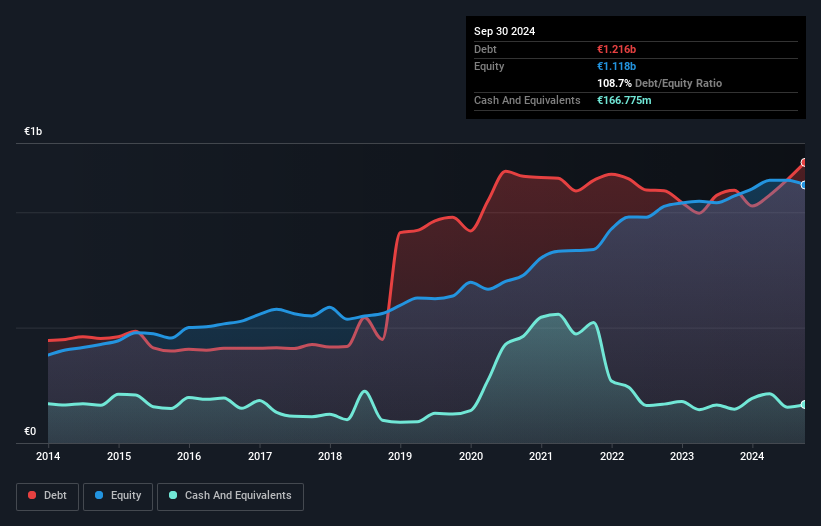
Task: Click the €1b y-axis label
Action: click(x=33, y=131)
